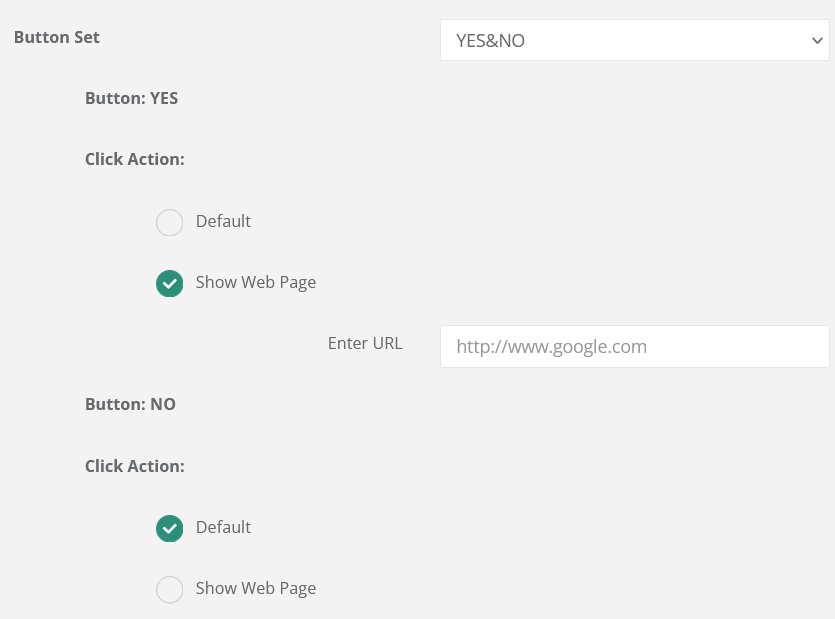Select Default radio for the YES button
Screen dimensions: 835x619
coord(170,222)
